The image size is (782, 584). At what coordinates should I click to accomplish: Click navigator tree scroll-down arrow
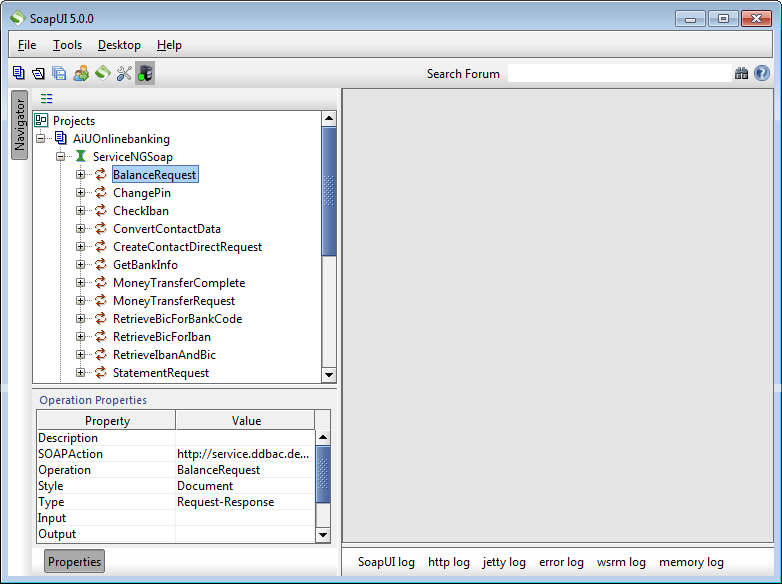(329, 375)
